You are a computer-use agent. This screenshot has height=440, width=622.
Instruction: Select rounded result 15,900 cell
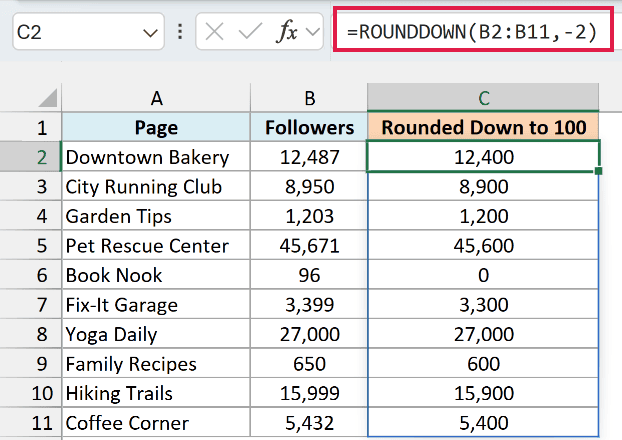click(483, 393)
